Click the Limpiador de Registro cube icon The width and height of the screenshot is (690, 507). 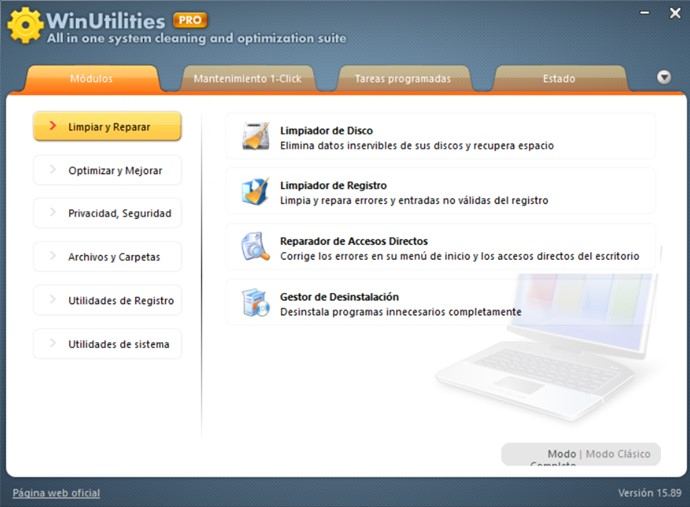[256, 192]
